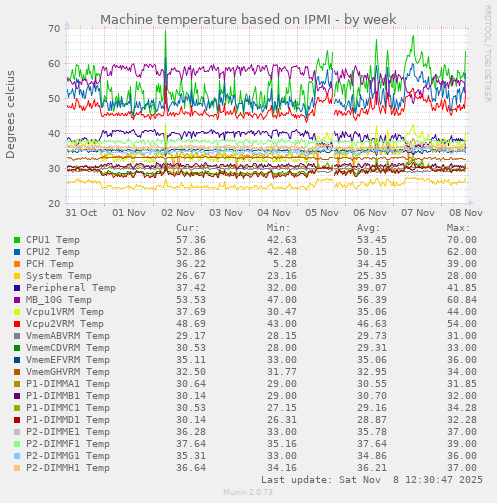
Task: Click the Max: column header
Action: pos(459,228)
